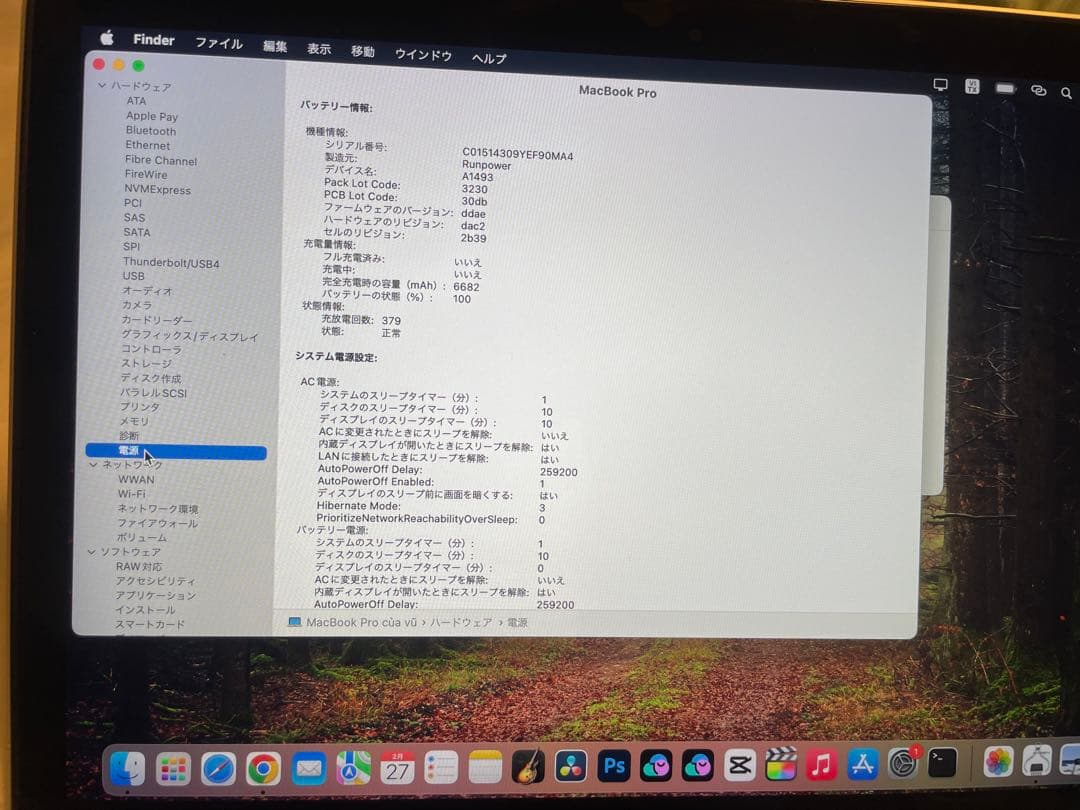The width and height of the screenshot is (1080, 810).
Task: Select NVMExpress in the sidebar
Action: coord(157,189)
